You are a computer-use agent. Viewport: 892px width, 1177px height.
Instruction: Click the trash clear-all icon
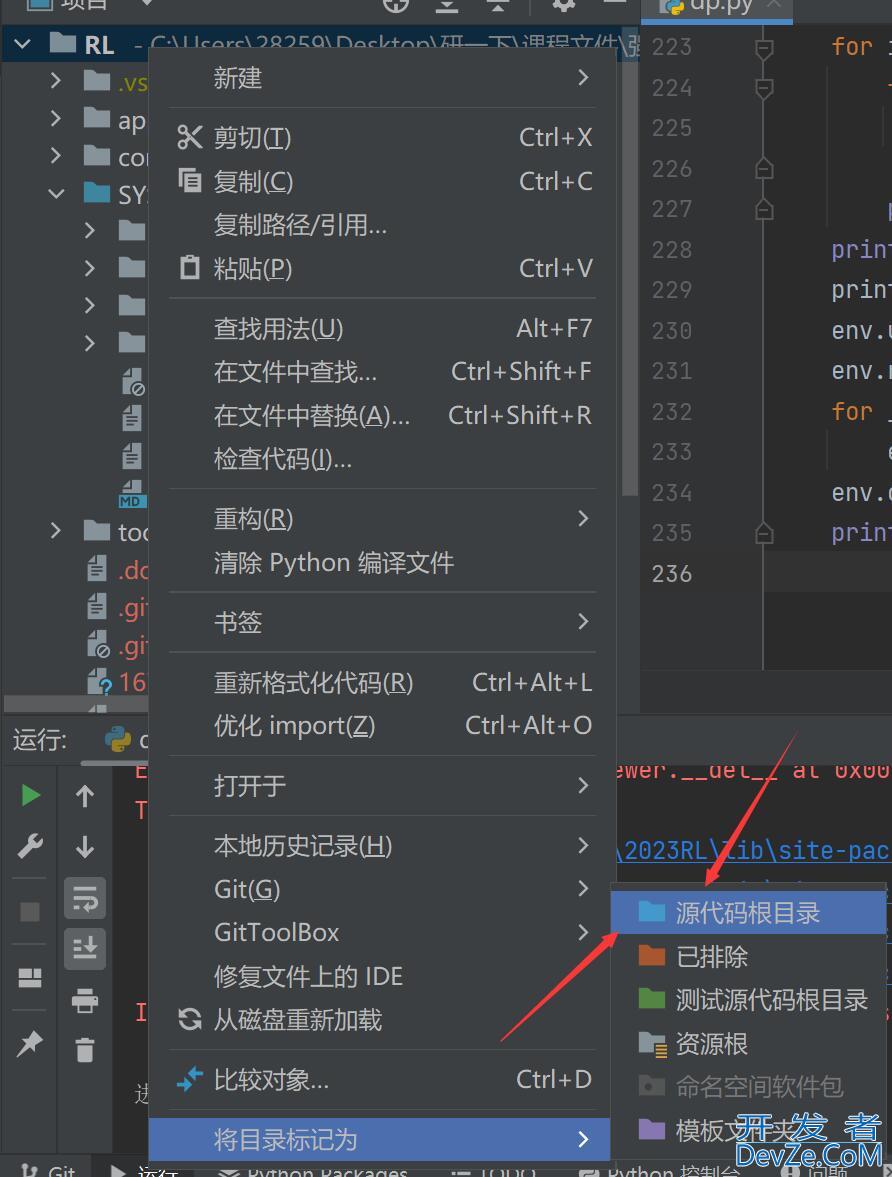pyautogui.click(x=85, y=1049)
